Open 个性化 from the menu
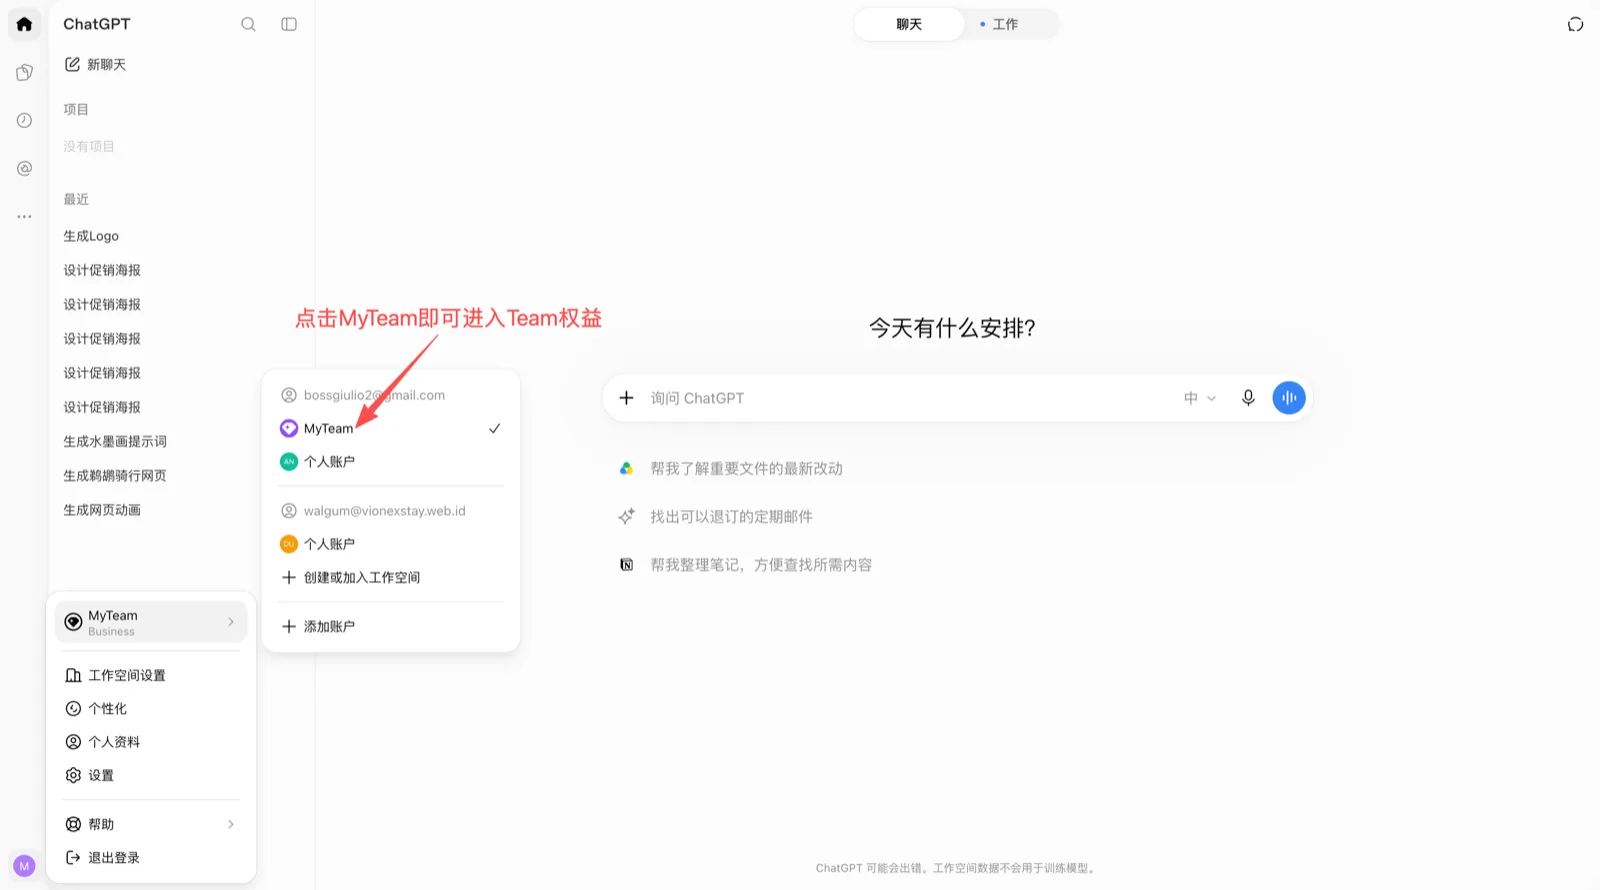 tap(151, 708)
